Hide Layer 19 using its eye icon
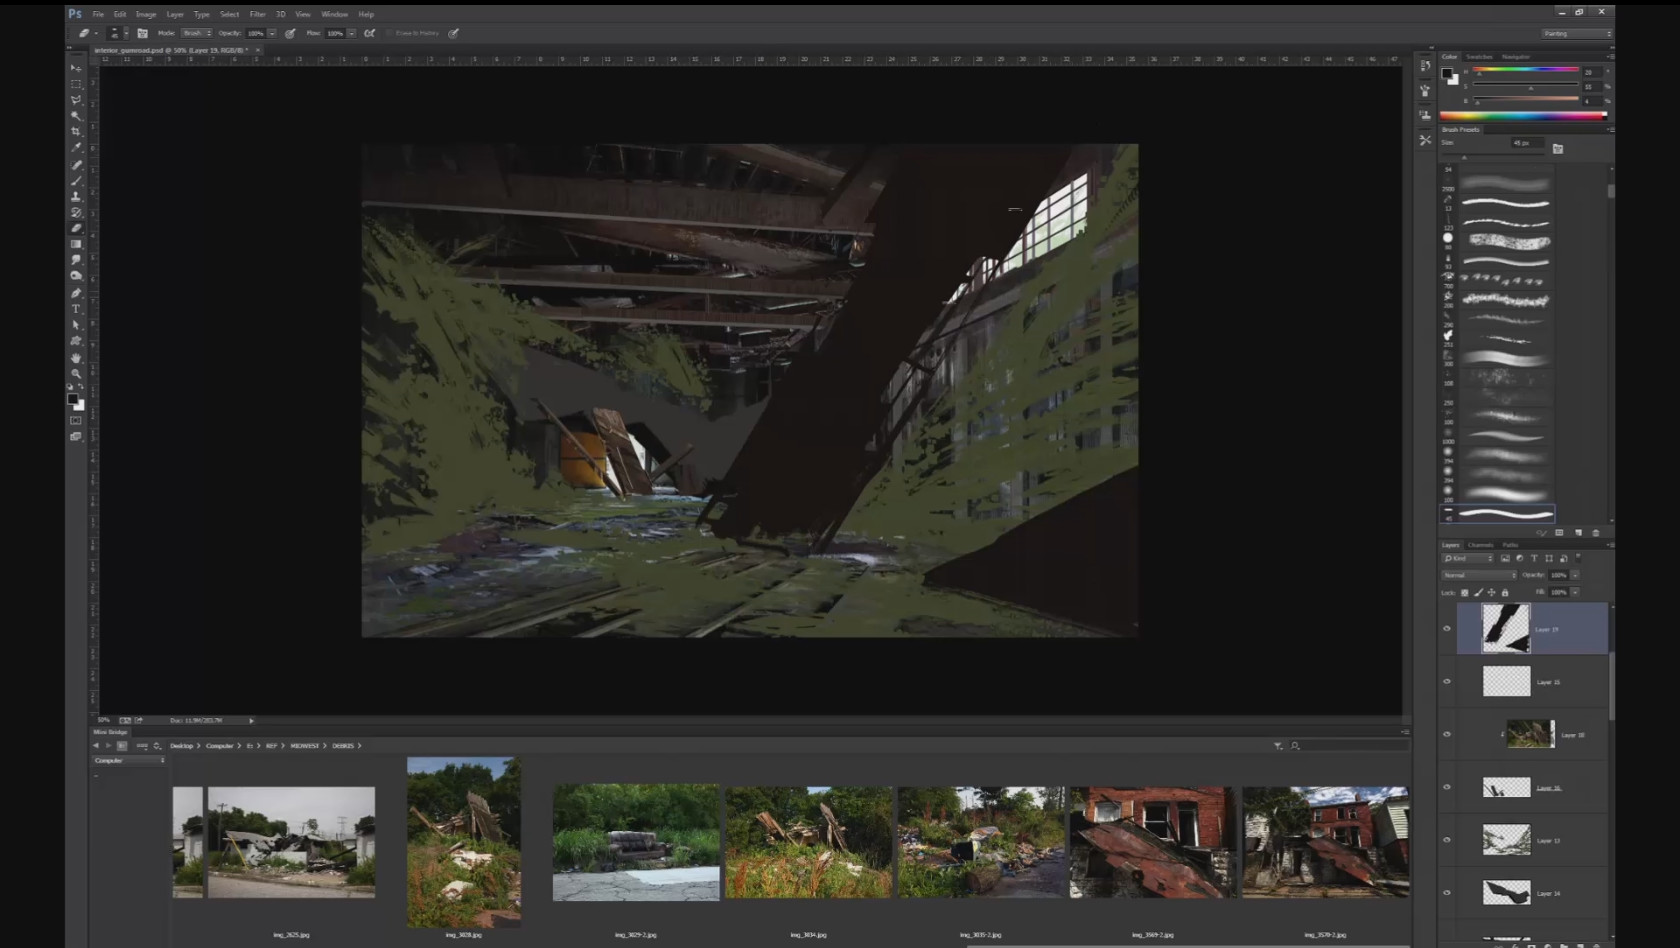 (x=1446, y=629)
